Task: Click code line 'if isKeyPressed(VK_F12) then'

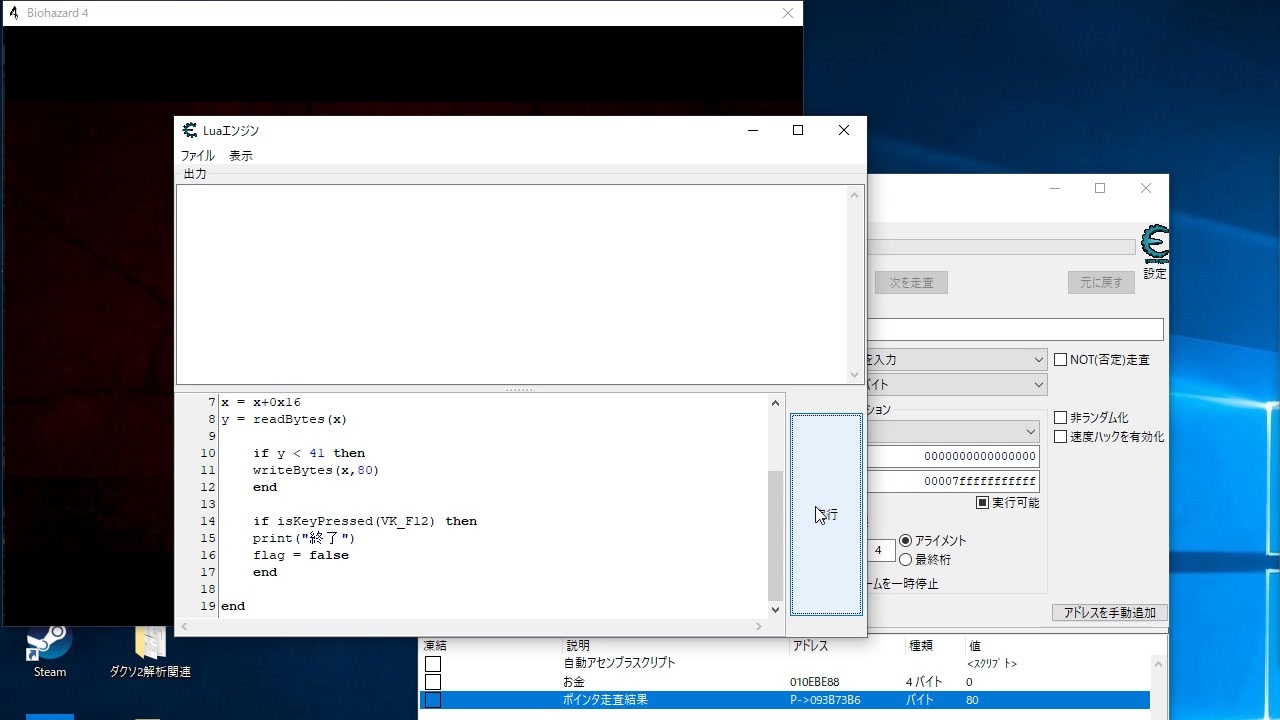Action: [x=365, y=521]
